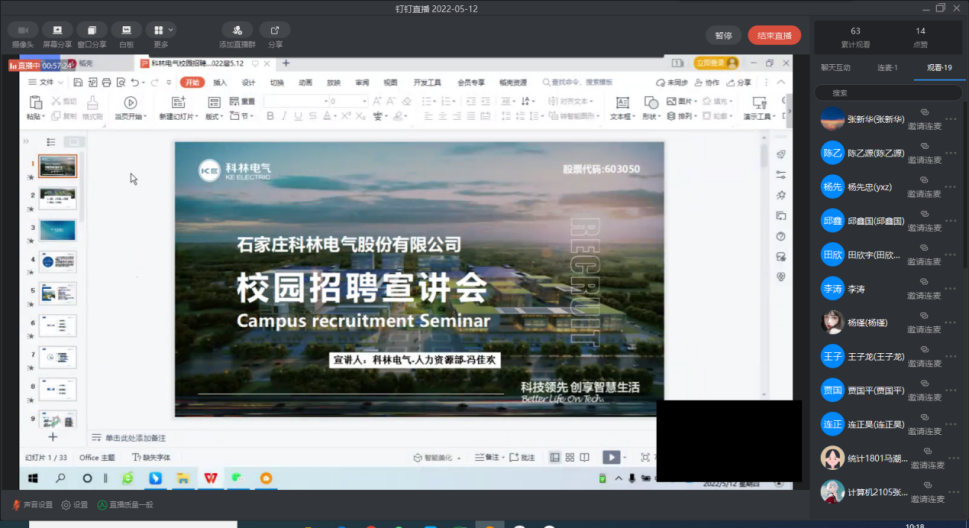Open the 白板 whiteboard tool
This screenshot has width=969, height=528.
(x=126, y=31)
